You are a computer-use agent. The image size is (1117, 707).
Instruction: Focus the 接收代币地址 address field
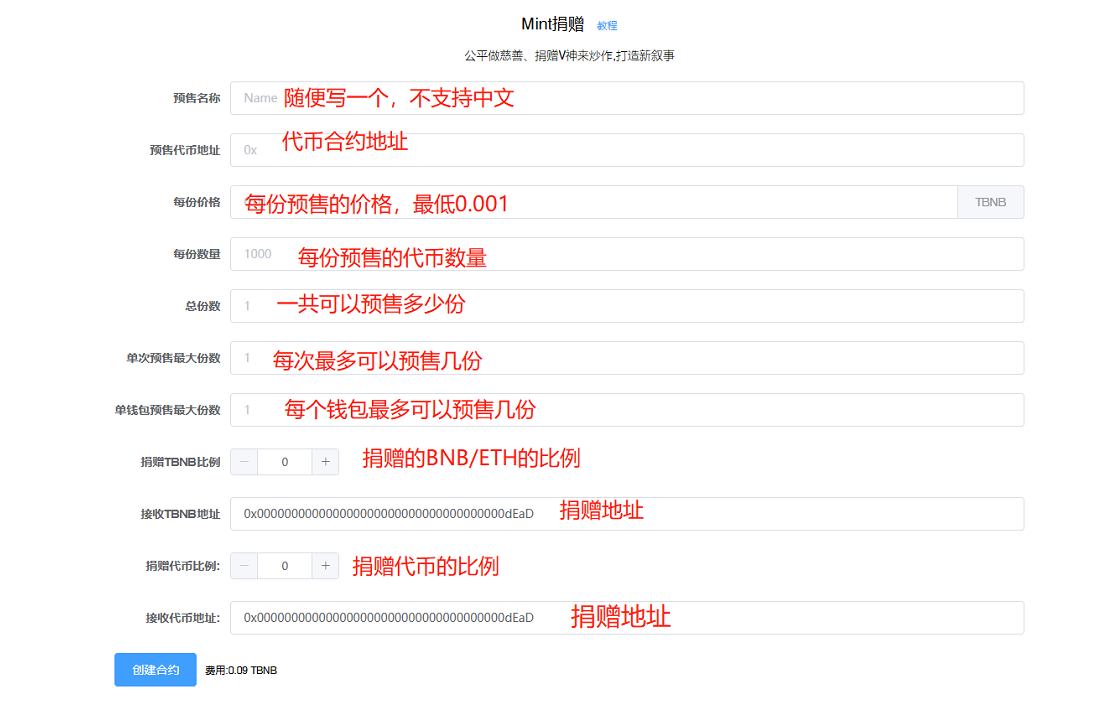pos(626,618)
